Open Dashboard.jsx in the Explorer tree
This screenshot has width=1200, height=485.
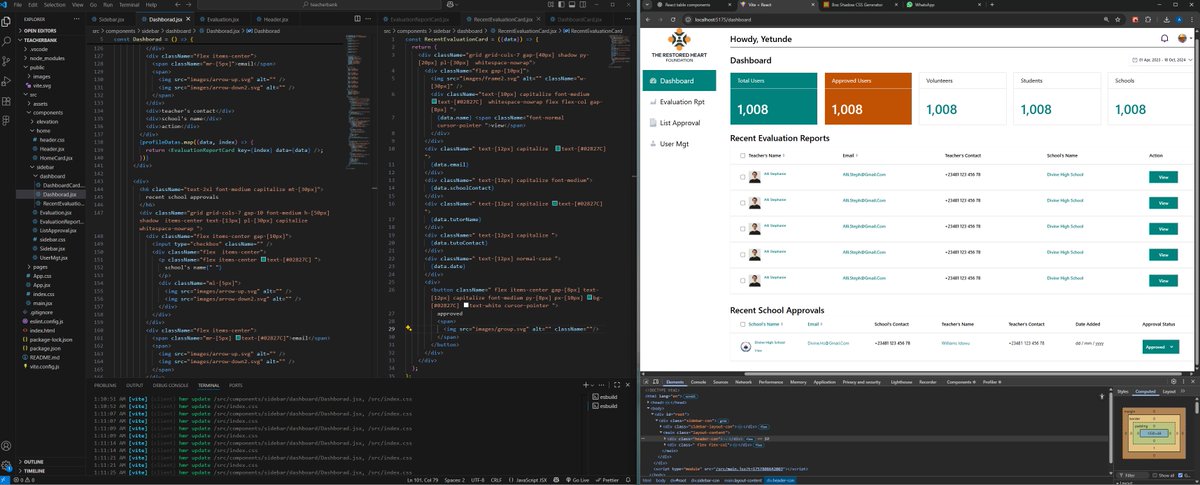tap(59, 195)
